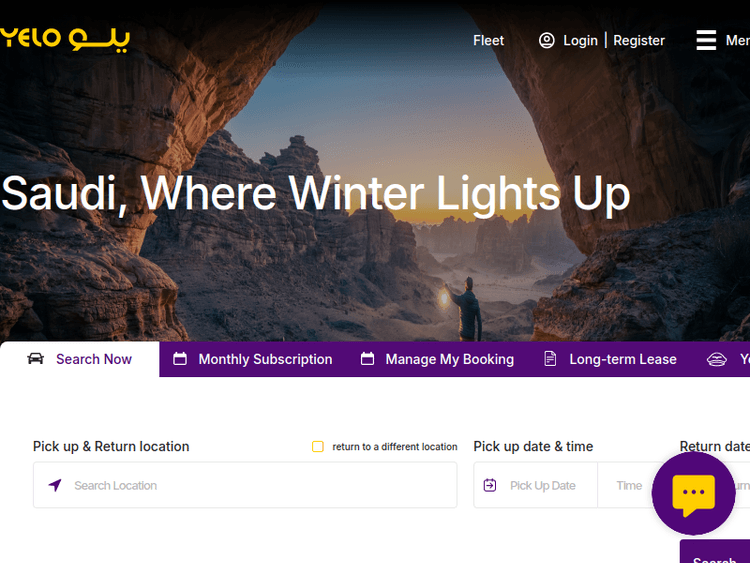
Task: Click the car icon after Long-term Lease
Action: [717, 359]
